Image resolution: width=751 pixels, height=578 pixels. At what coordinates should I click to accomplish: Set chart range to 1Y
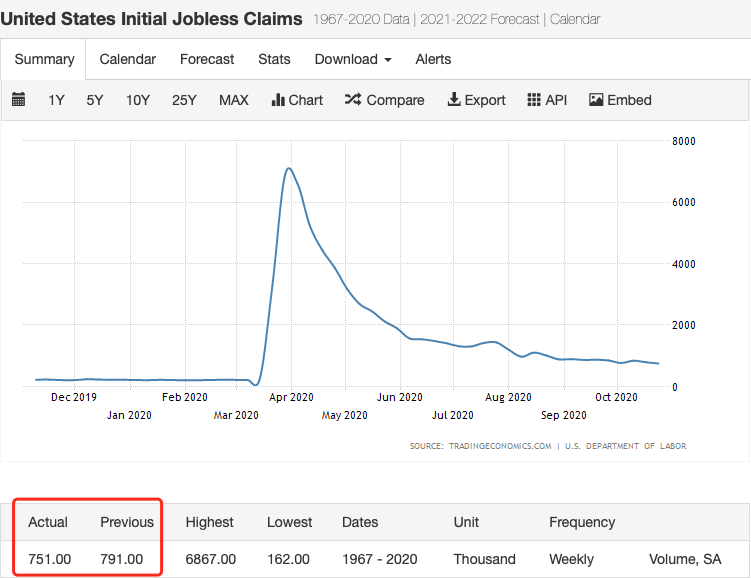[57, 100]
